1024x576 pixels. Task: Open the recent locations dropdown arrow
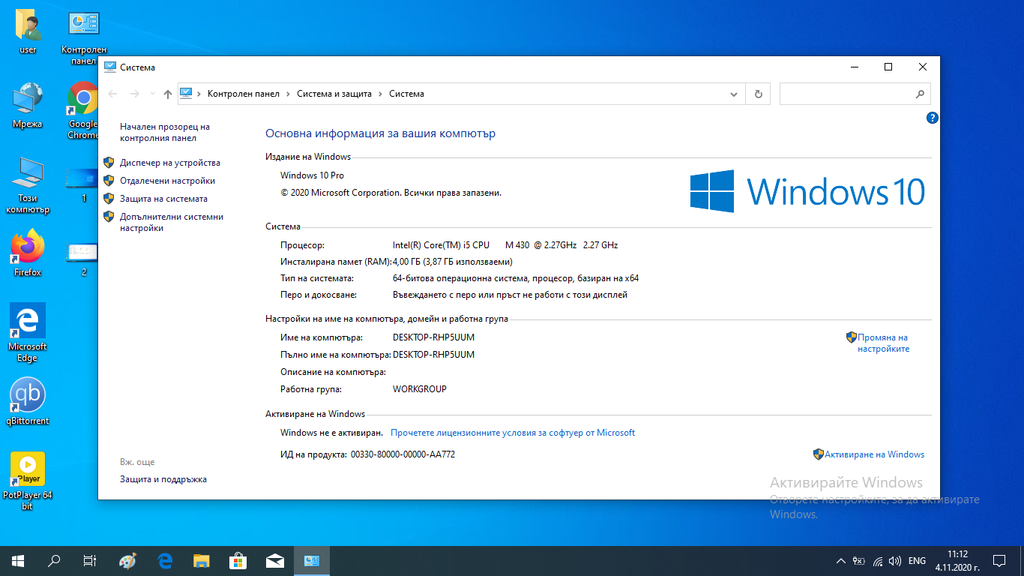pyautogui.click(x=152, y=94)
